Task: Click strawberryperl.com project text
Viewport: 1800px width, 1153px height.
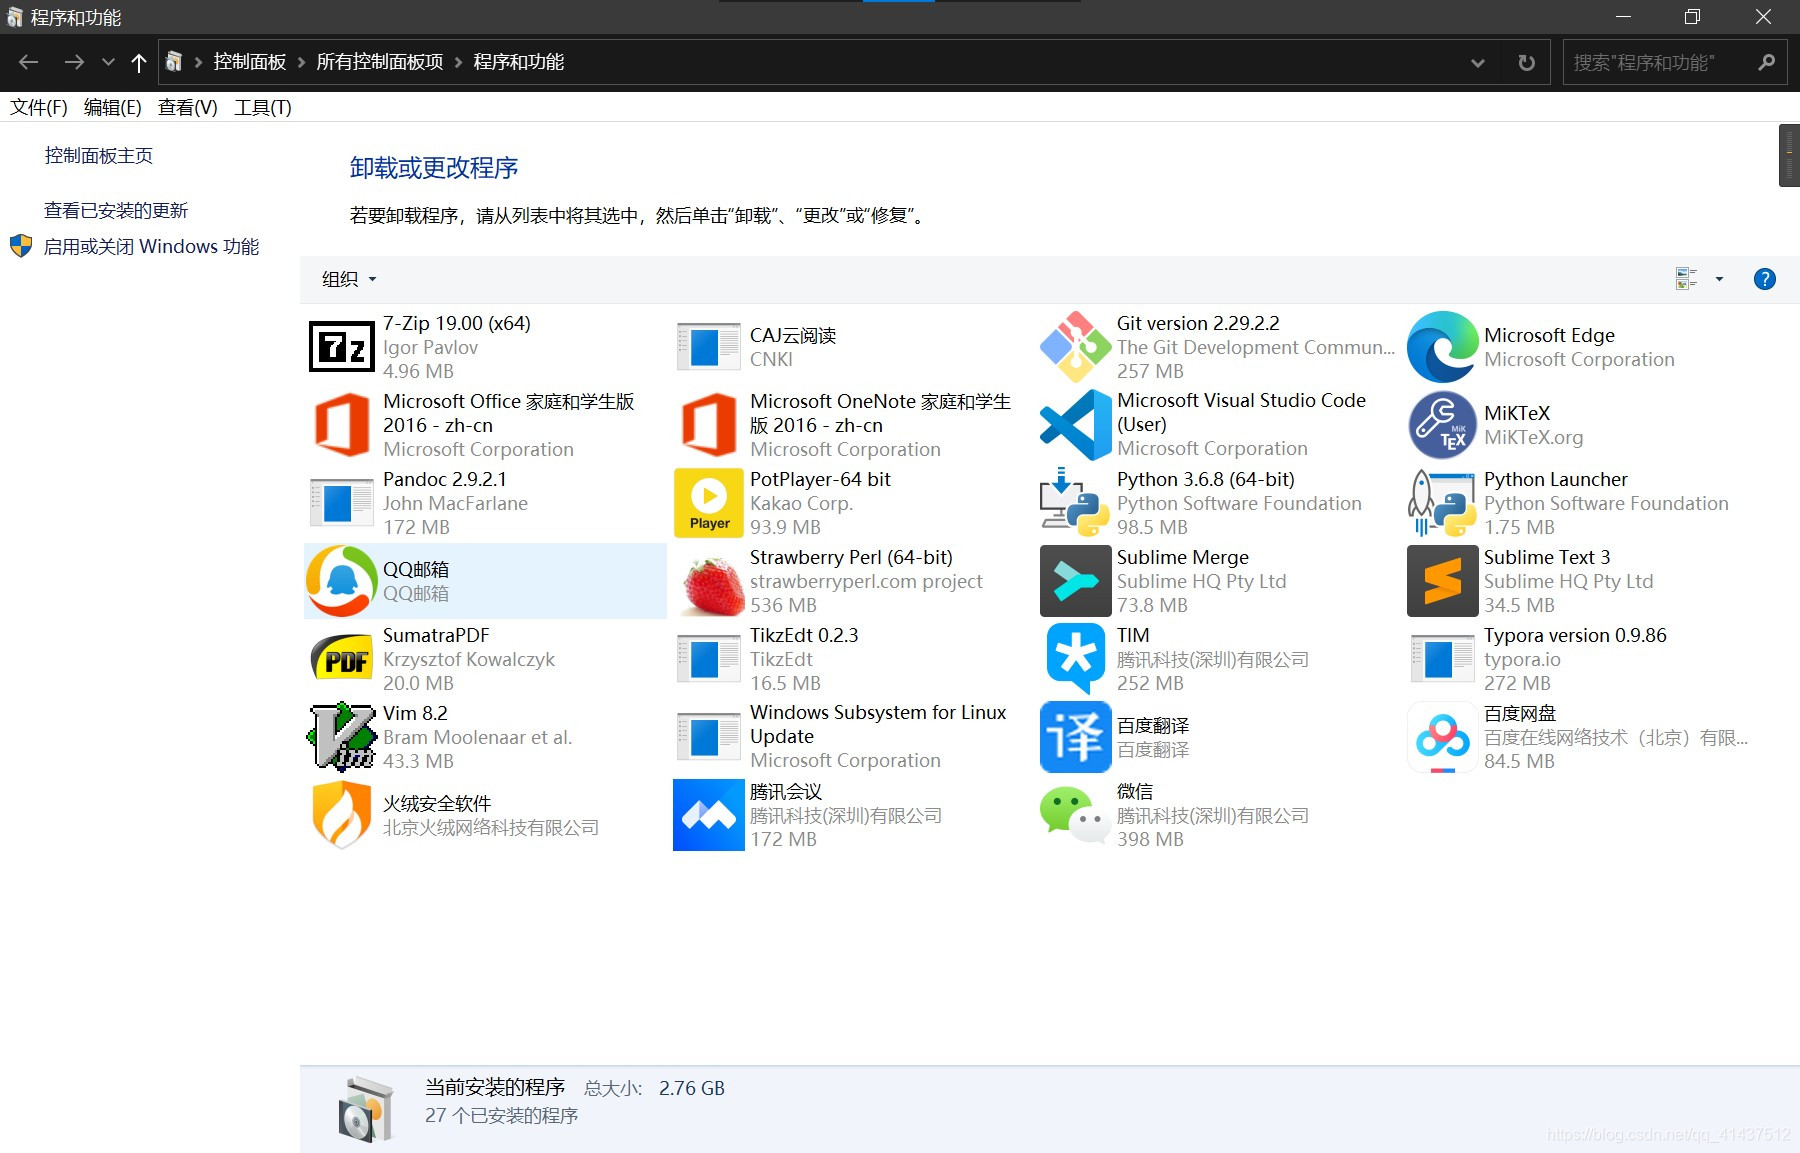Action: point(866,581)
